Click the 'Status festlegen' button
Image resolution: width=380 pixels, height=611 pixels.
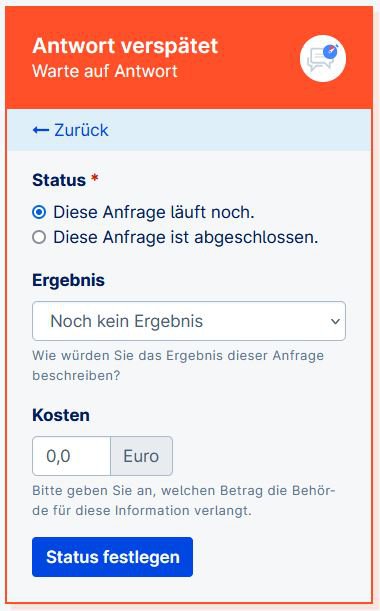112,557
